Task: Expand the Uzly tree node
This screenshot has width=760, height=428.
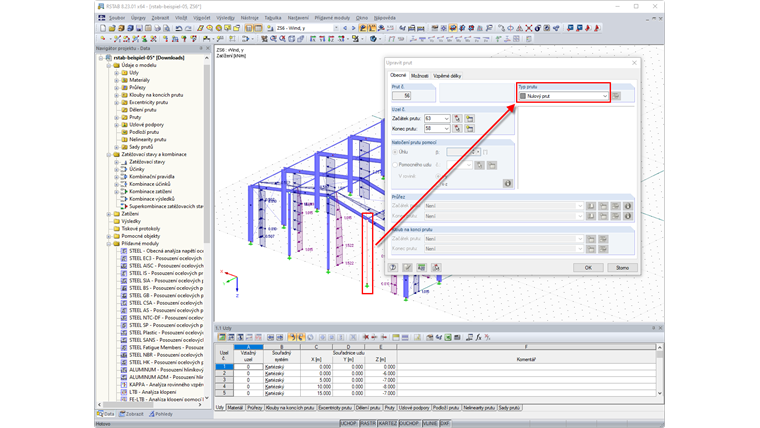Action: [117, 73]
